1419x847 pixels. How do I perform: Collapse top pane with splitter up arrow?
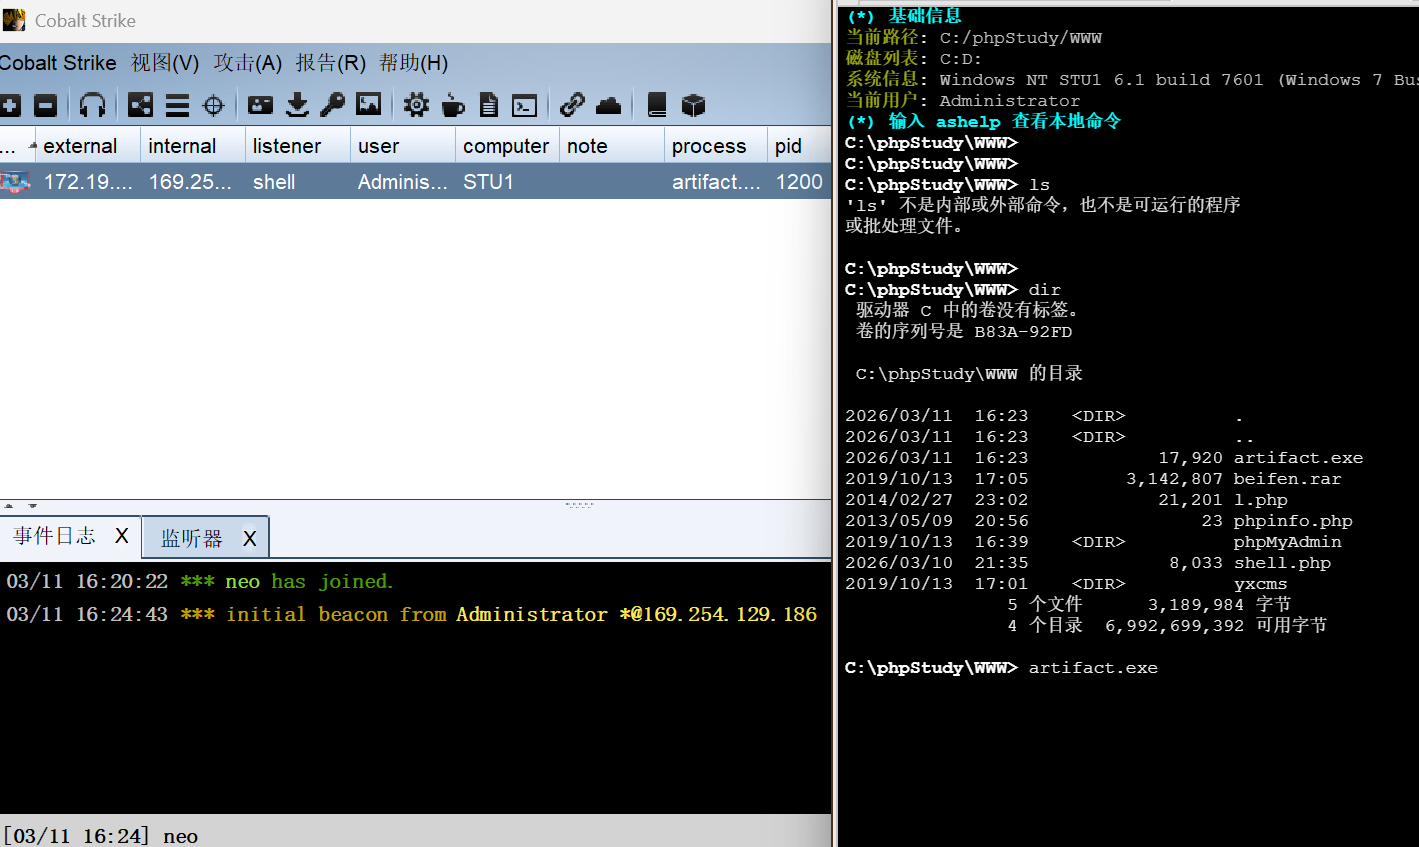[x=9, y=506]
